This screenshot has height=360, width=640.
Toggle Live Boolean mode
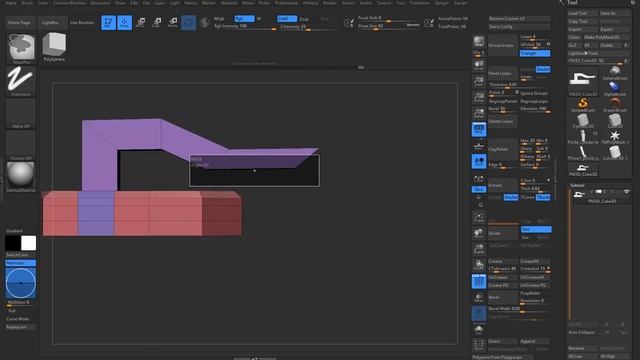82,23
